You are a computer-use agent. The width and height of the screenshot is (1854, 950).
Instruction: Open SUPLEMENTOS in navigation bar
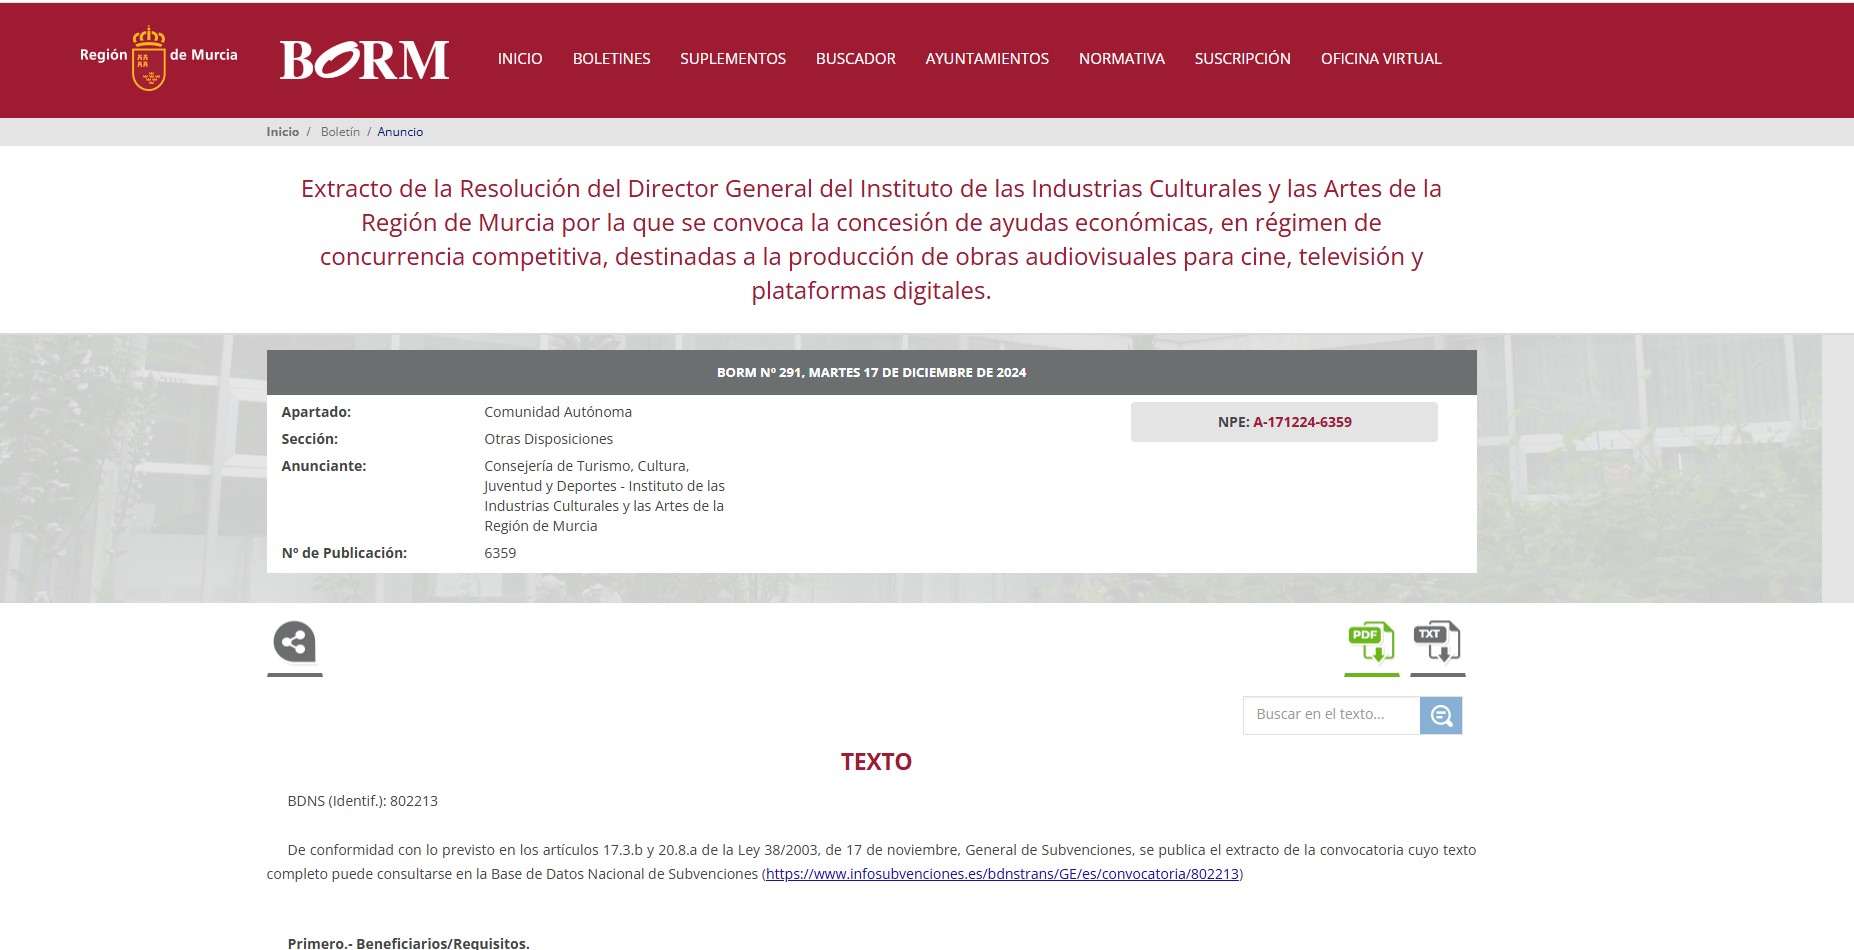pos(733,59)
